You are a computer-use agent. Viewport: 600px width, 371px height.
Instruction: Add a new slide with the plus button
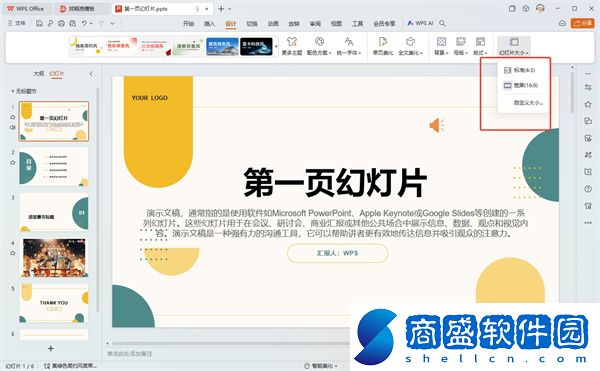click(x=51, y=348)
